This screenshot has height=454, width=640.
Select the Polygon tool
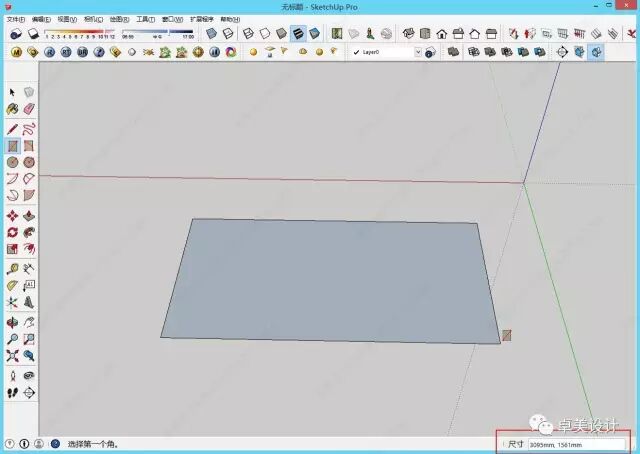point(29,162)
